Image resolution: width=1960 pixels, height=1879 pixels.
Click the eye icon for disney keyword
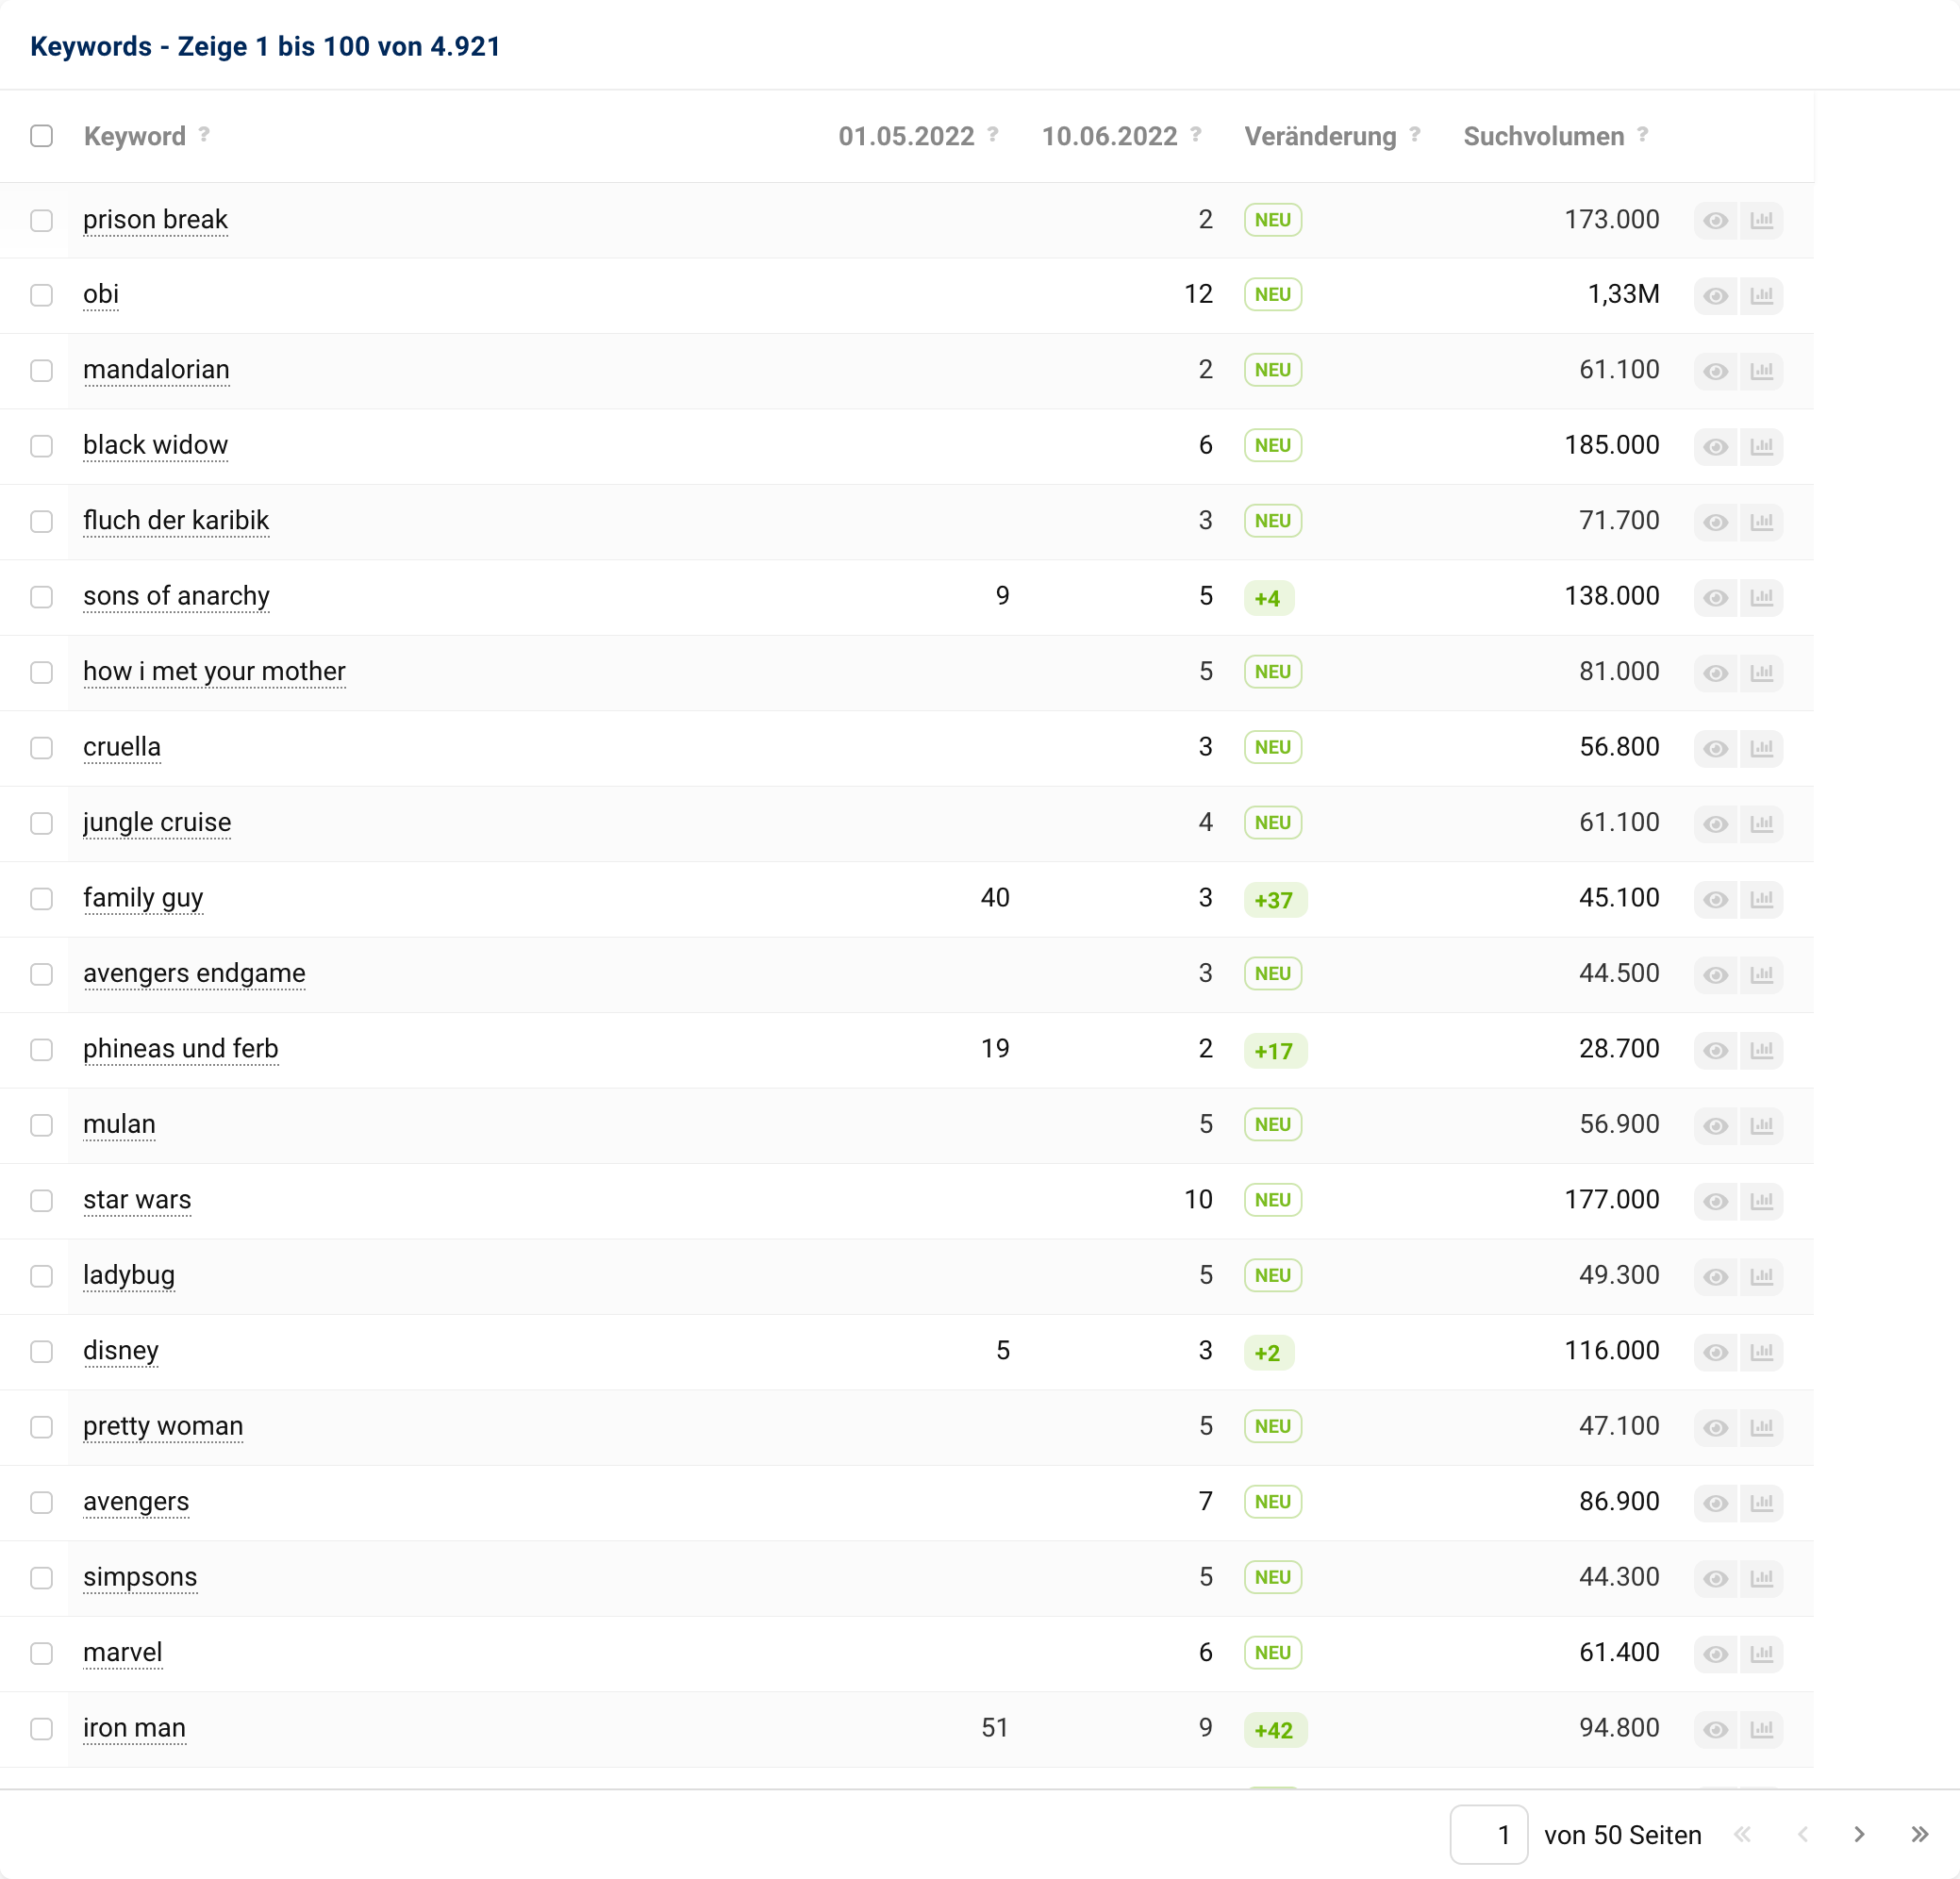[x=1715, y=1351]
